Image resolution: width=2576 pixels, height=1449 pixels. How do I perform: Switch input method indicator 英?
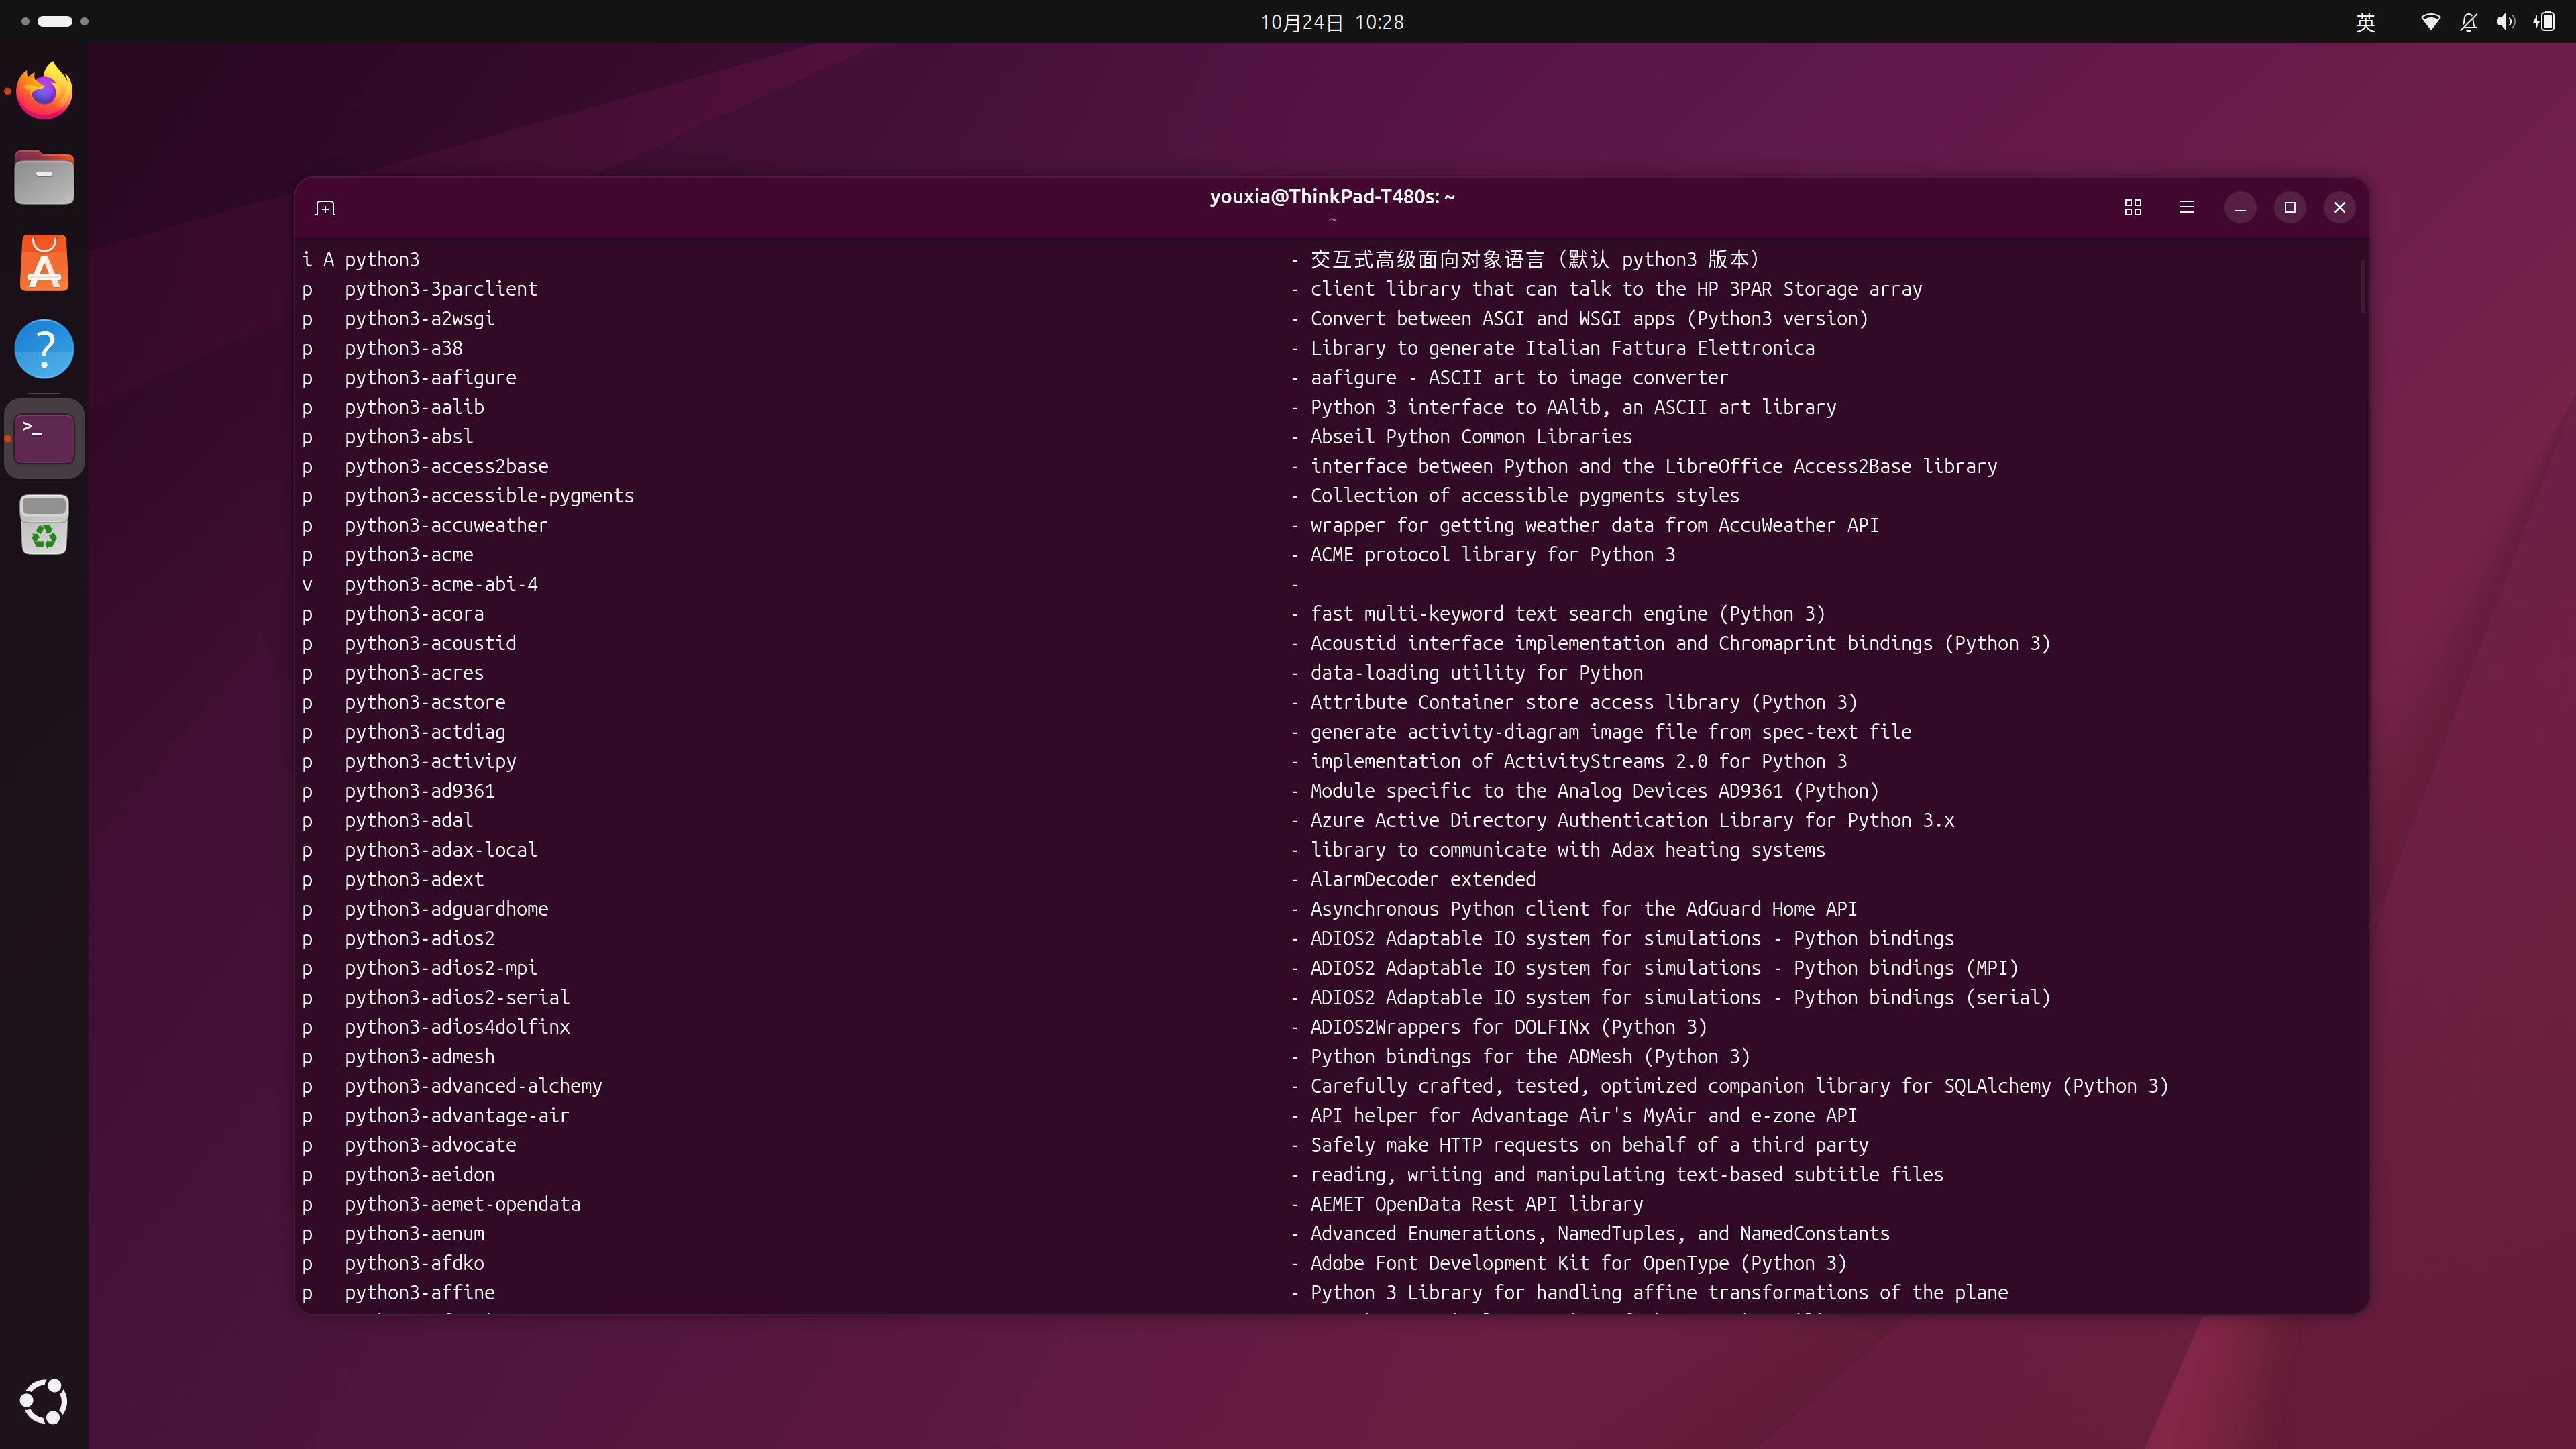tap(2365, 22)
